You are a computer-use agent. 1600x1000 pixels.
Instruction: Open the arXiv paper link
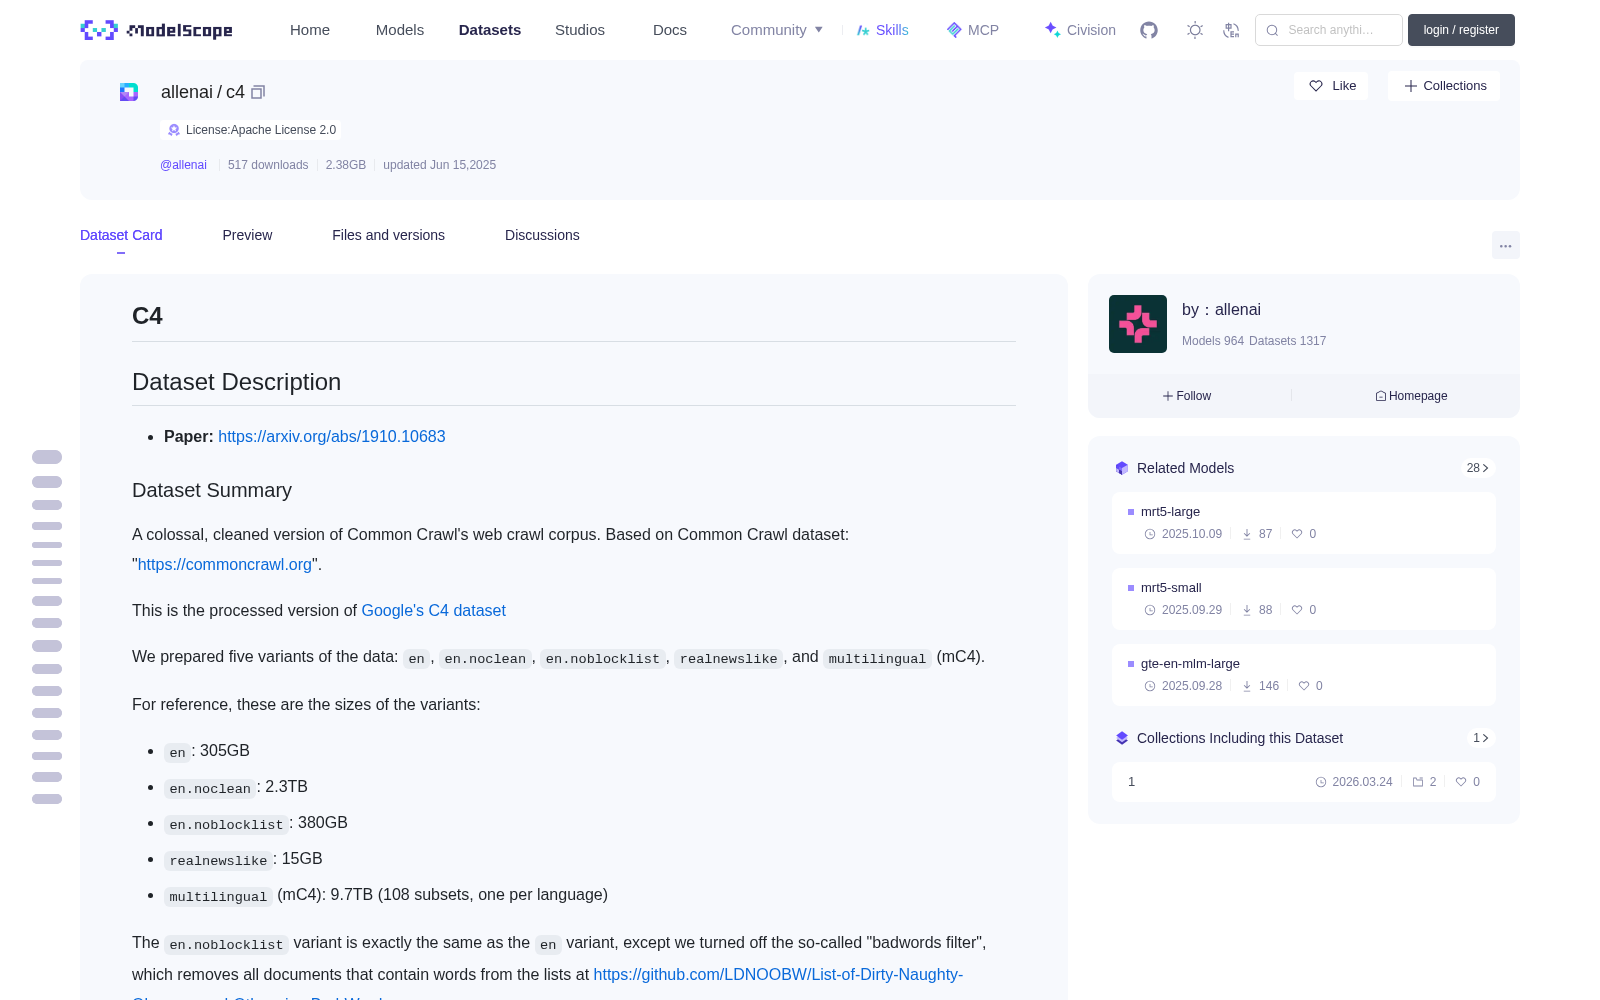tap(332, 436)
